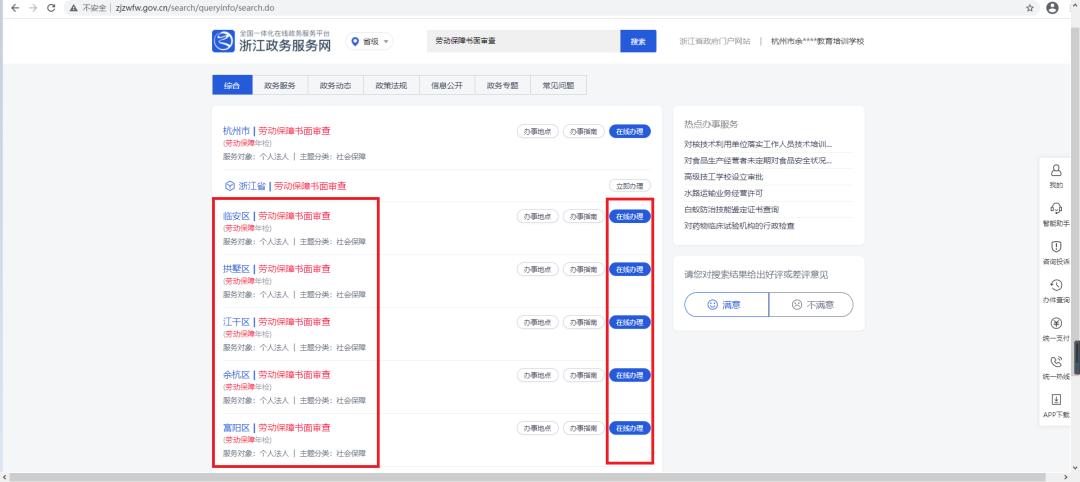Image resolution: width=1080 pixels, height=482 pixels.
Task: Open 江干区 劳动保障书面审查 result link
Action: pyautogui.click(x=277, y=322)
